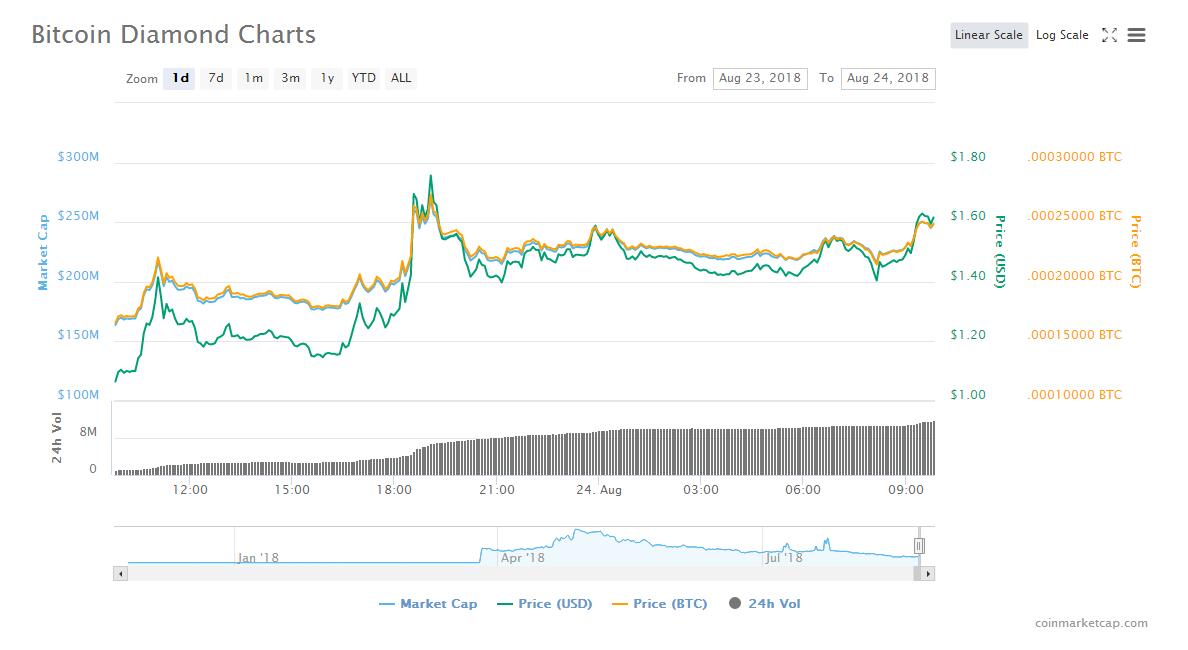Click the Jul '18 navigator label
The image size is (1188, 650).
784,558
